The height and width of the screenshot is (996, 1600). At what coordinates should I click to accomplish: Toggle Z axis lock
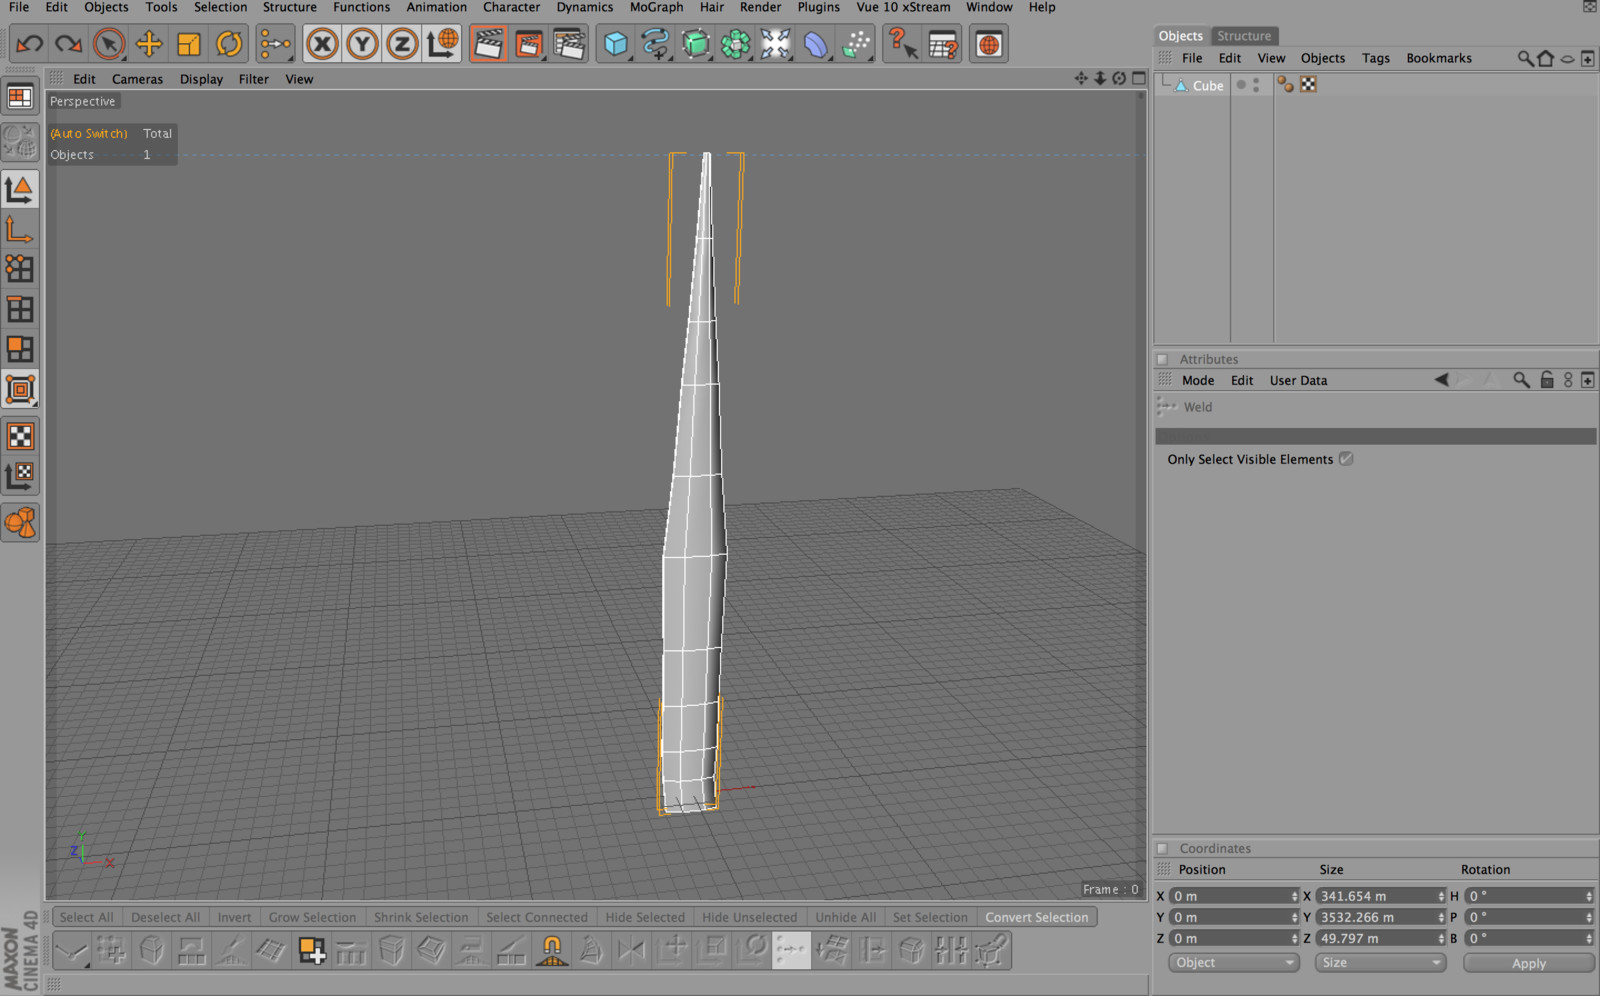[x=402, y=44]
